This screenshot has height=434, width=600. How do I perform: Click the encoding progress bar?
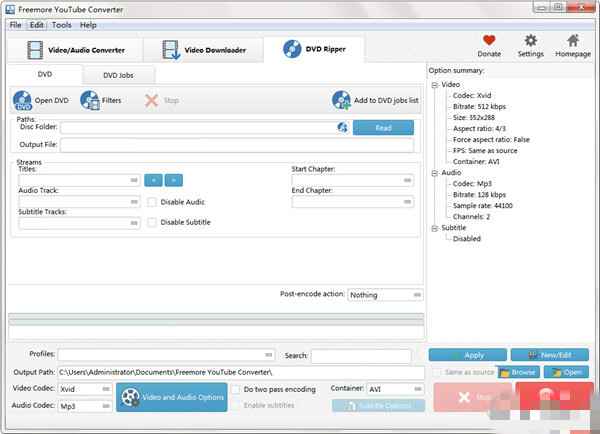click(x=216, y=319)
